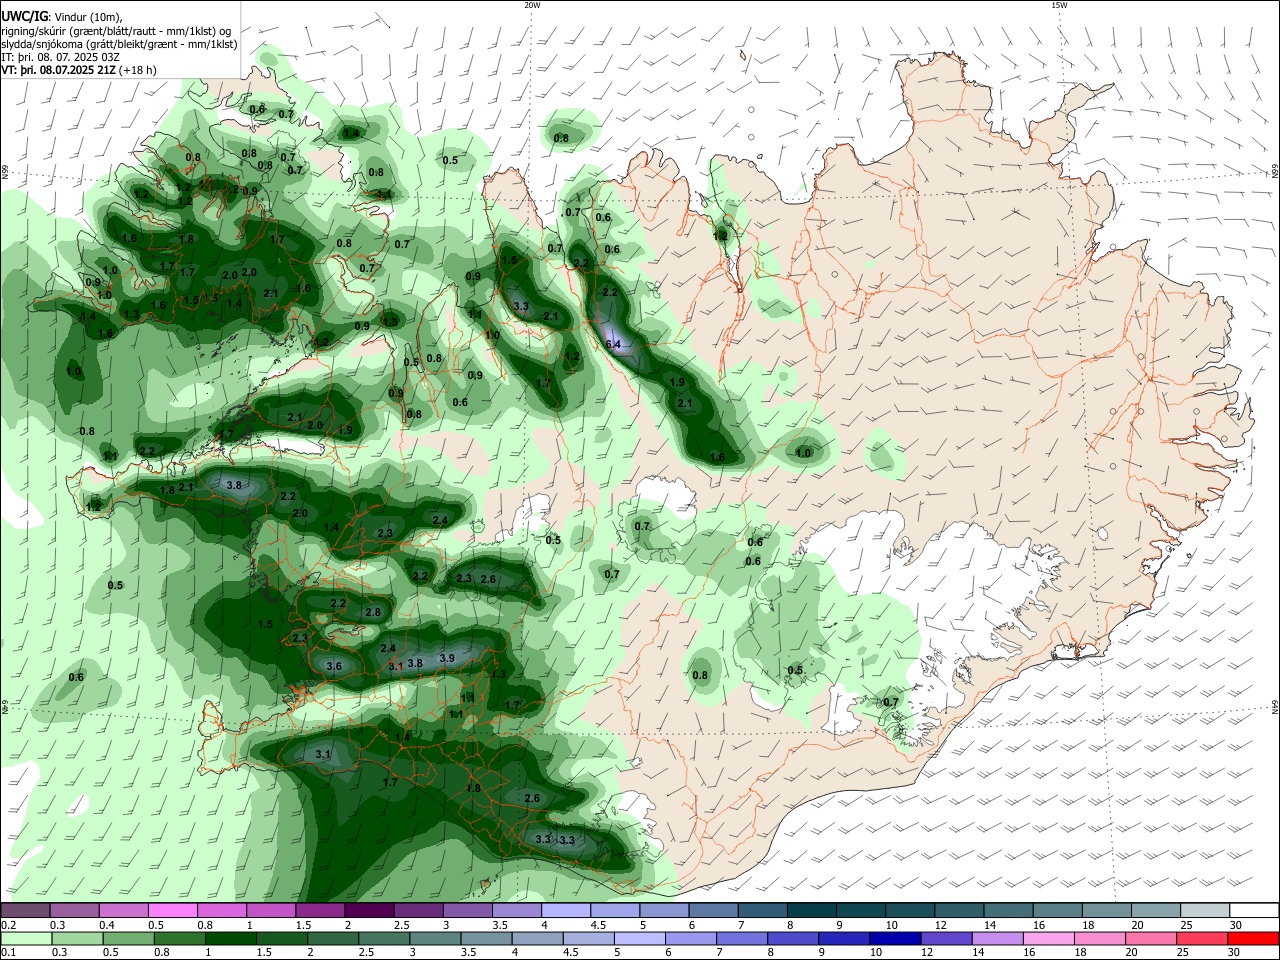Click the 3.9 precipitation value on the map
The width and height of the screenshot is (1280, 960).
pyautogui.click(x=447, y=658)
